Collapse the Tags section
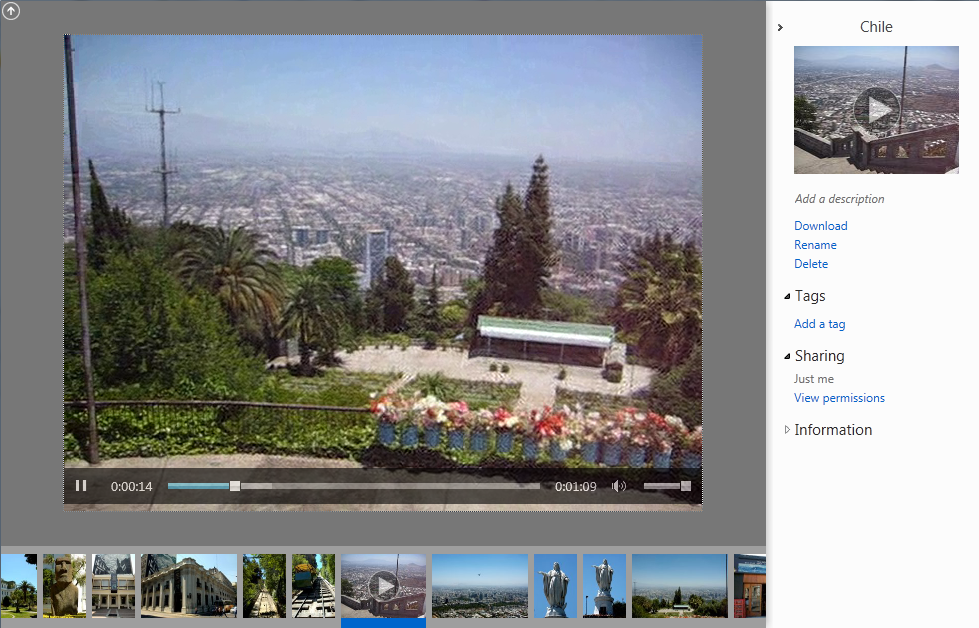 787,297
